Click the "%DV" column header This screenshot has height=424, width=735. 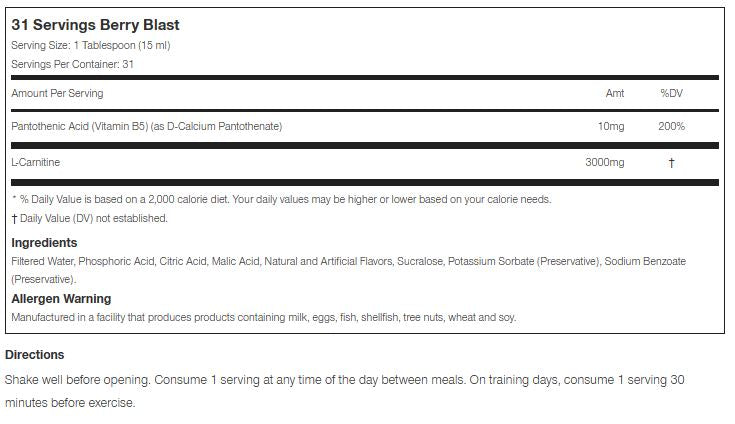point(671,93)
